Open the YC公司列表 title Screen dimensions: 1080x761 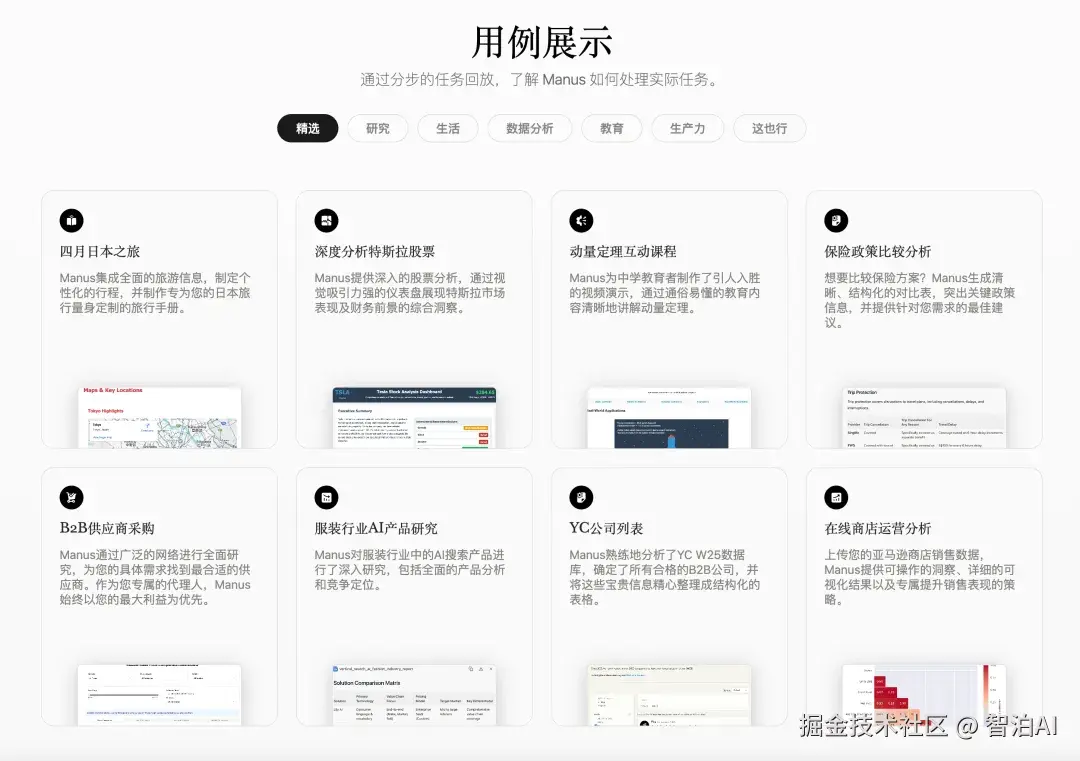(606, 528)
